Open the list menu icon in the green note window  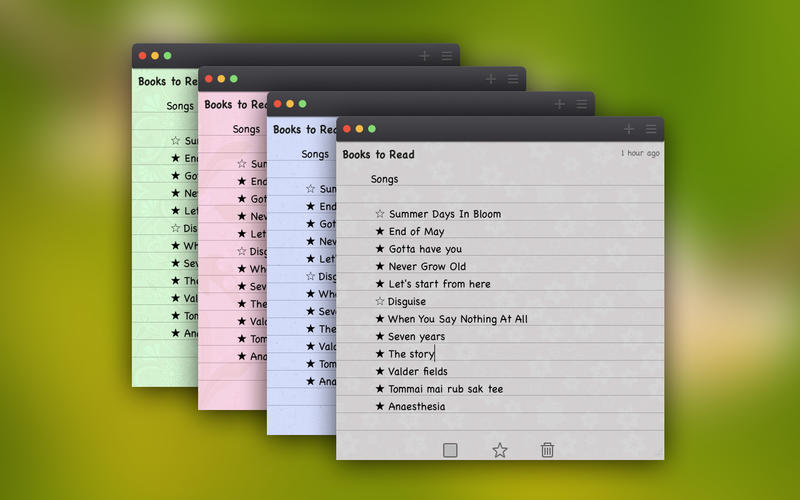click(447, 56)
